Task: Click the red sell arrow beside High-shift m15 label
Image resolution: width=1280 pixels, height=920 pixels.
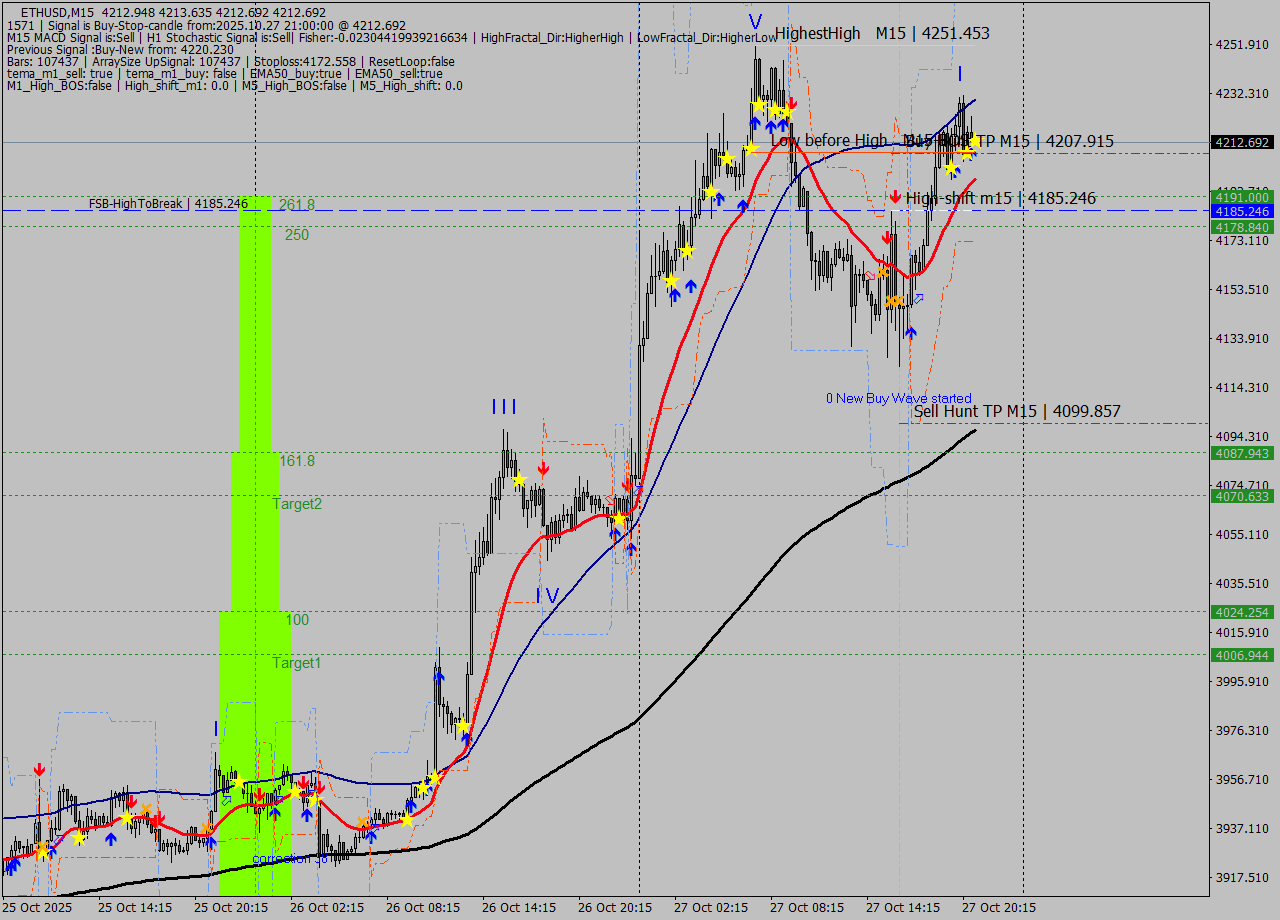Action: (895, 197)
